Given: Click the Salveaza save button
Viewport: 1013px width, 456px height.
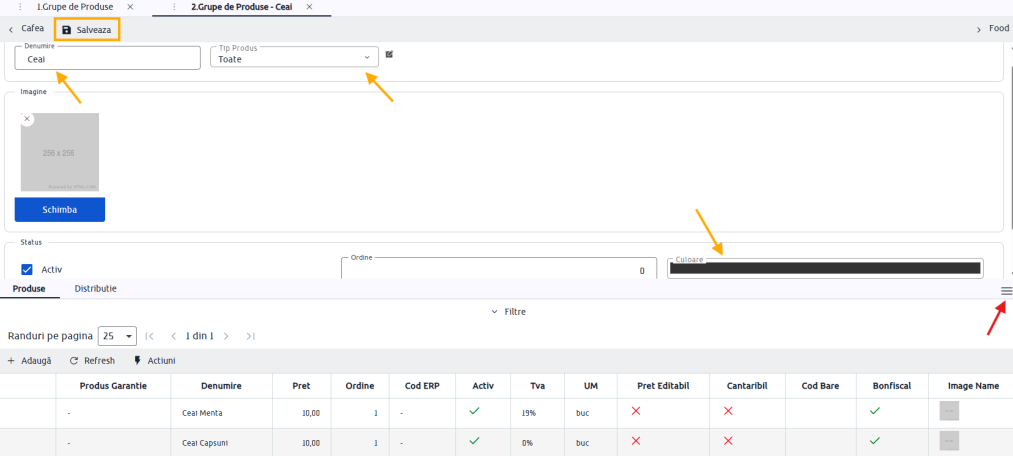Looking at the screenshot, I should (x=87, y=30).
